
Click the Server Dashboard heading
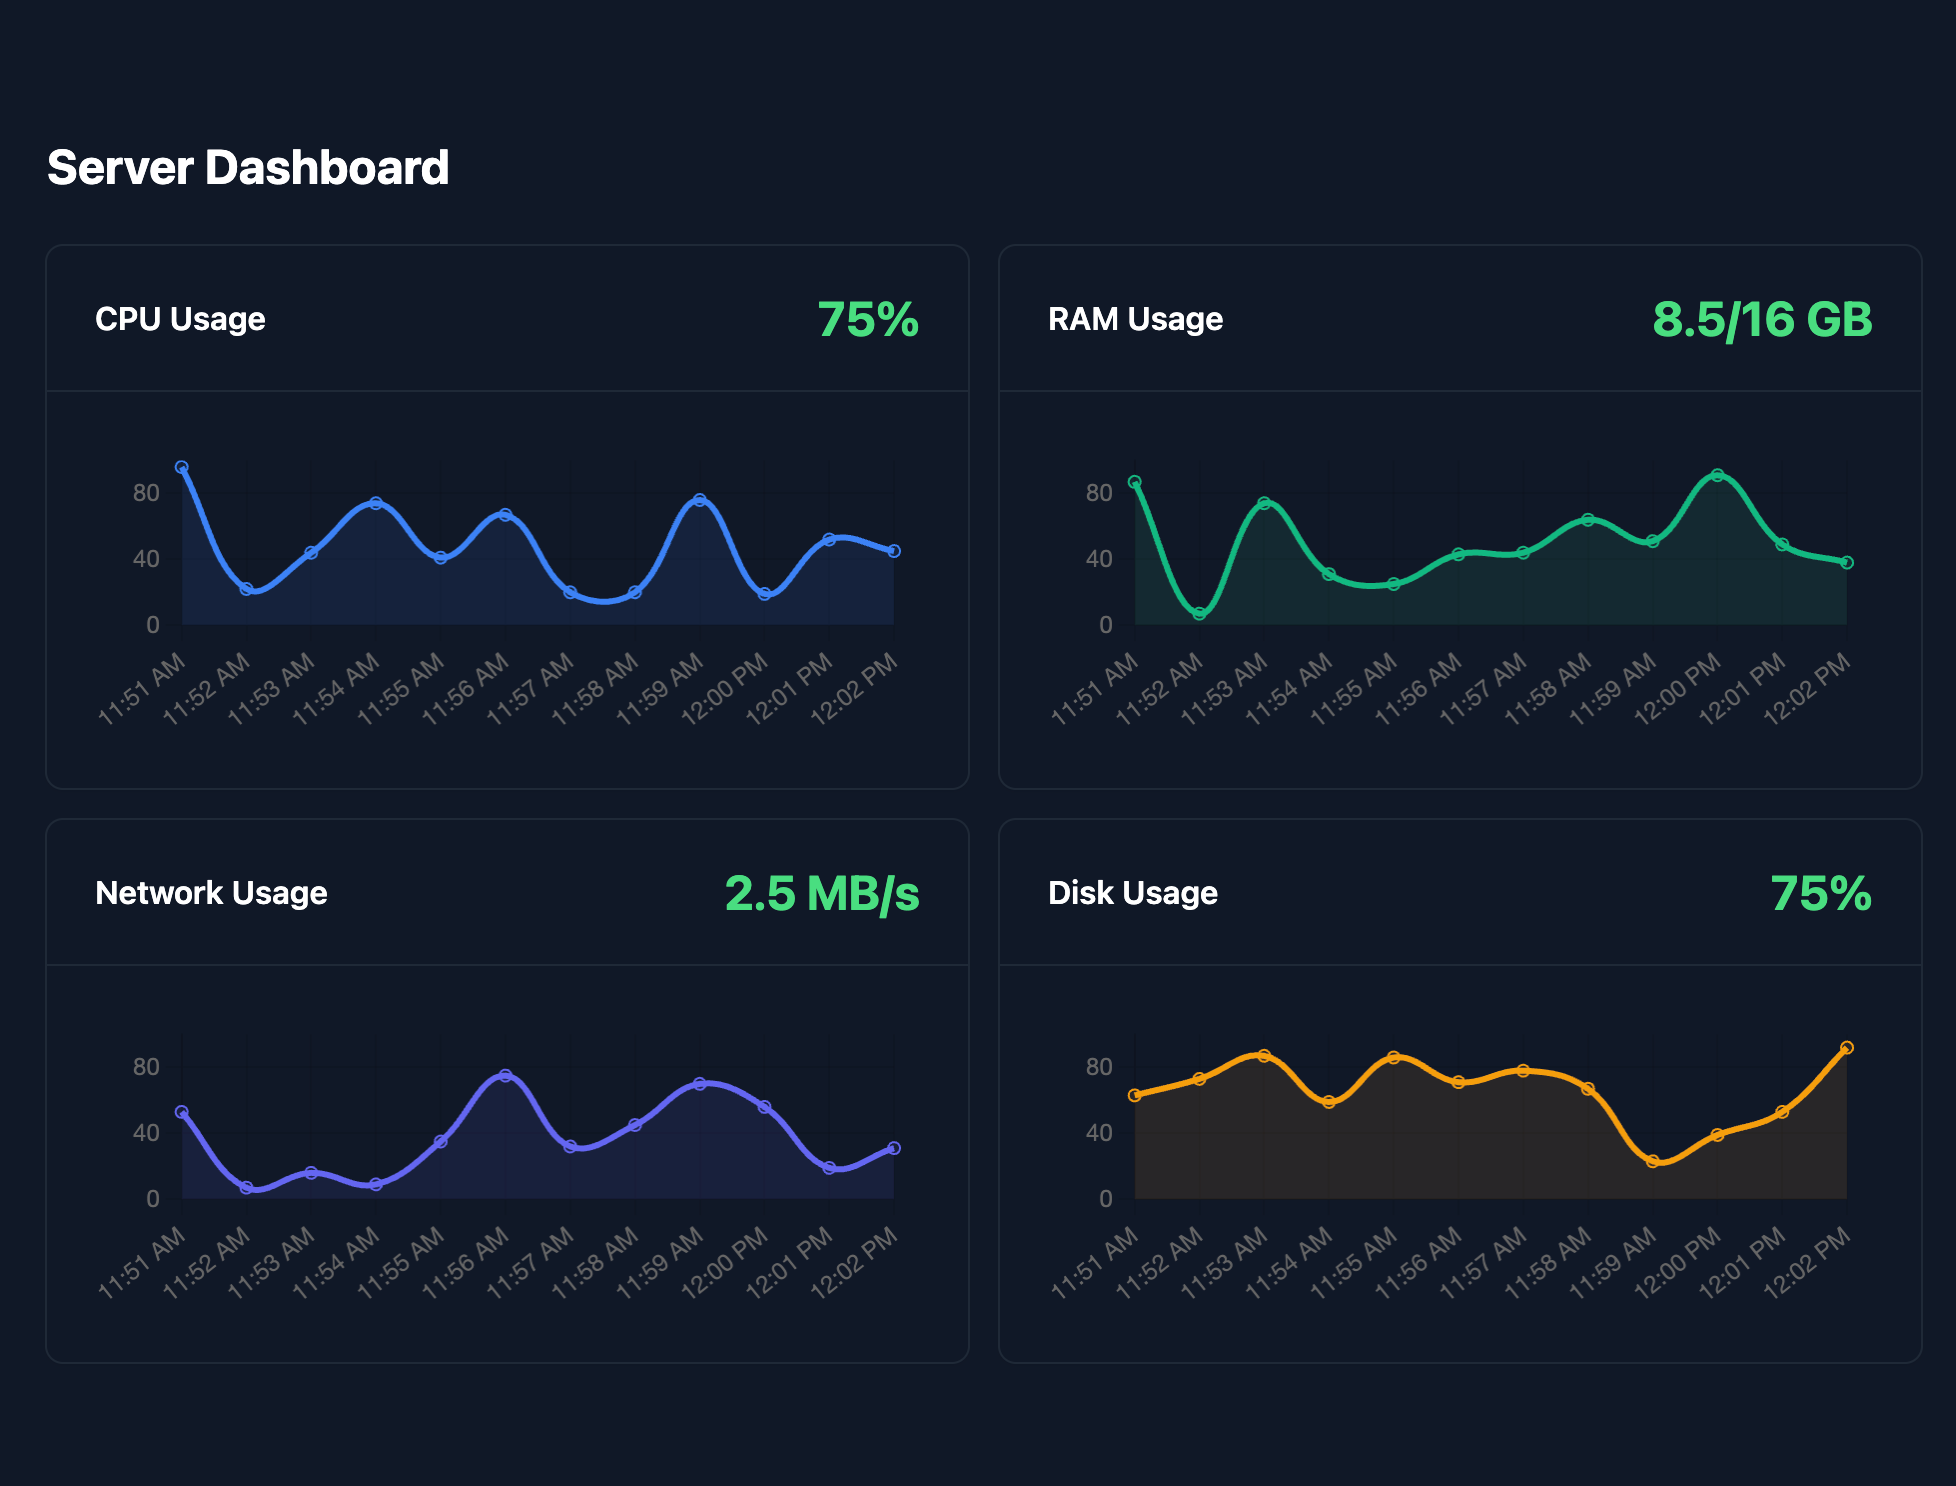pyautogui.click(x=248, y=167)
